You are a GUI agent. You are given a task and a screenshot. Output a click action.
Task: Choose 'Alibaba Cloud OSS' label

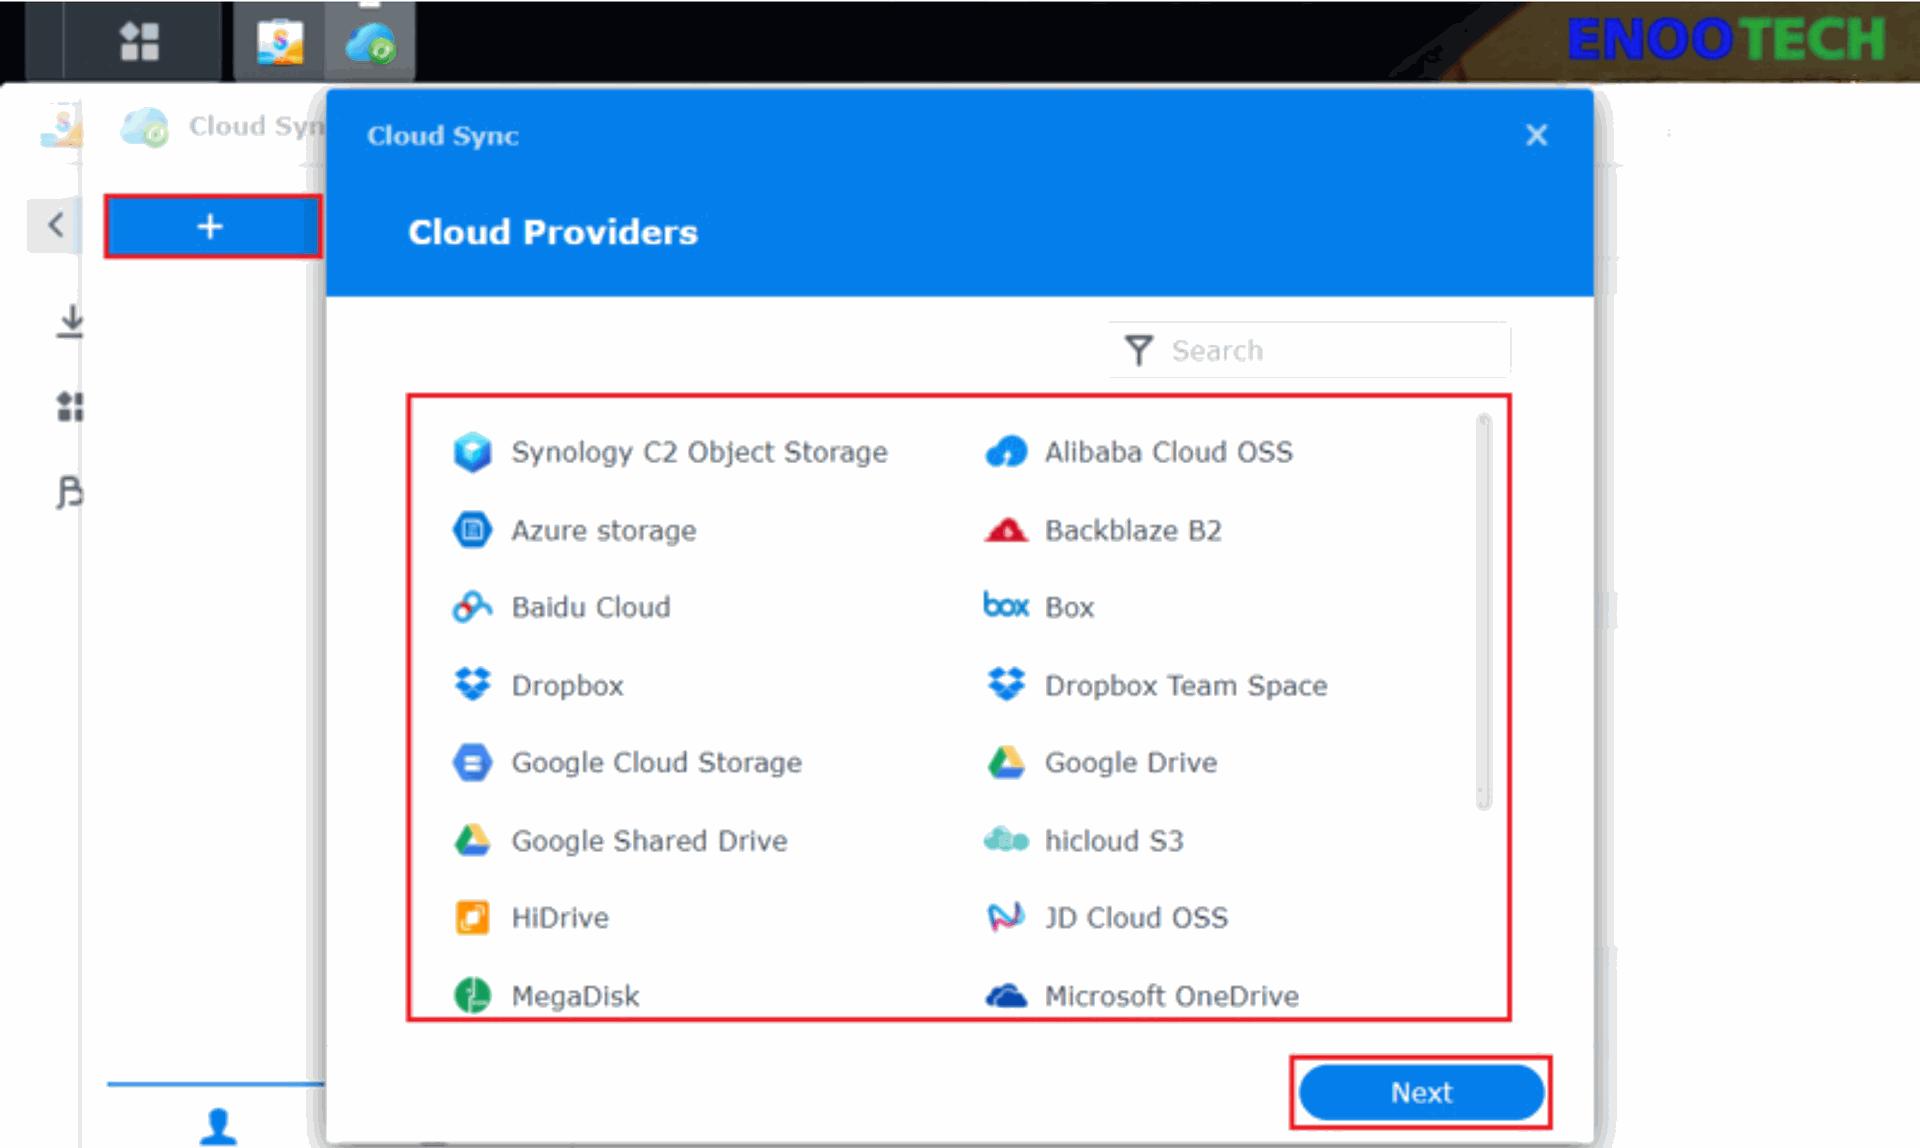click(1169, 452)
